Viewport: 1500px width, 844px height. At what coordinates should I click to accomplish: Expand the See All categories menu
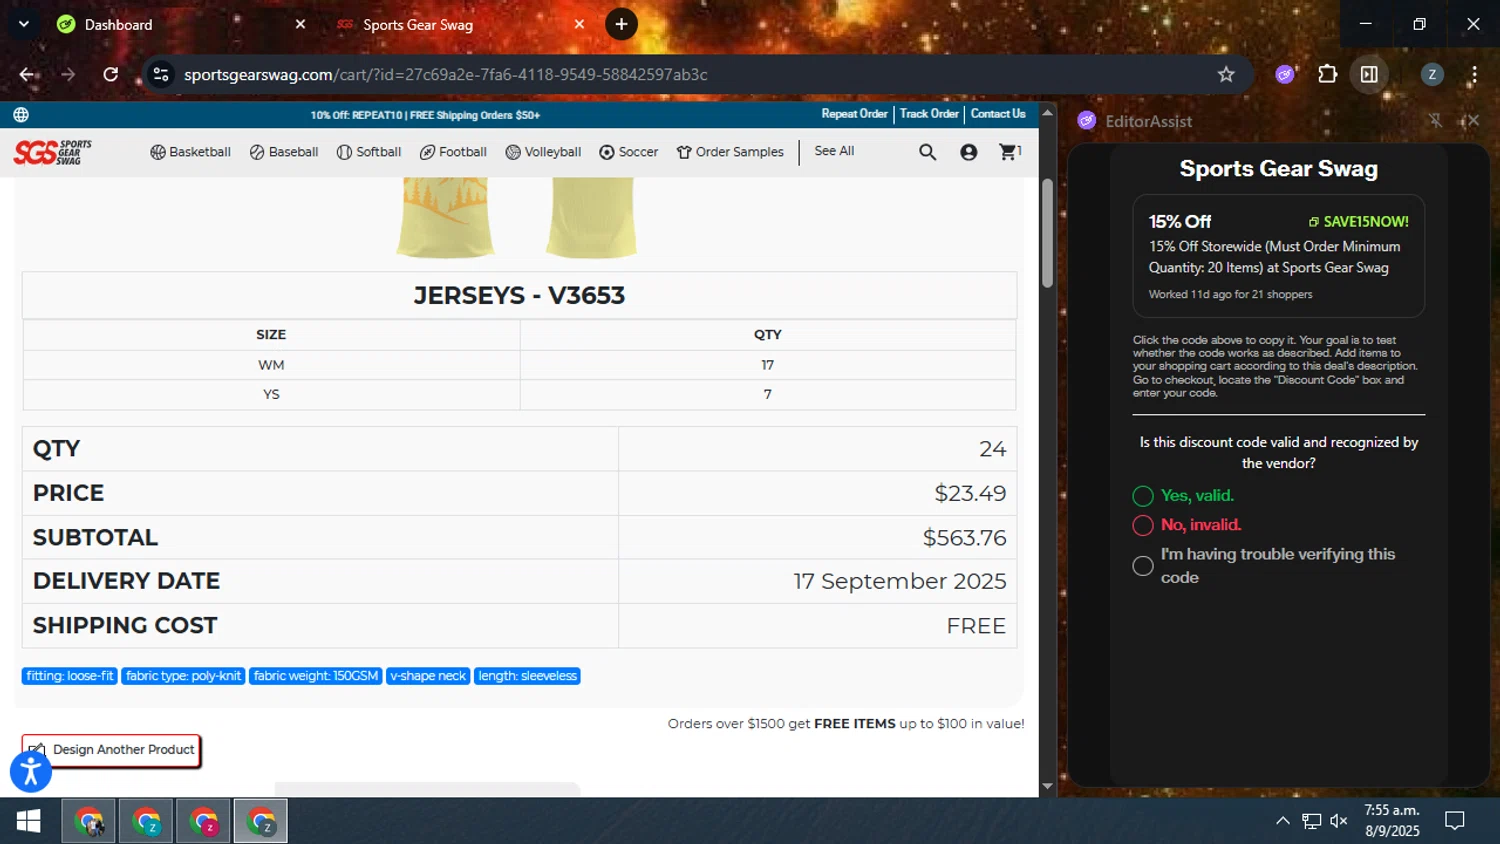834,151
